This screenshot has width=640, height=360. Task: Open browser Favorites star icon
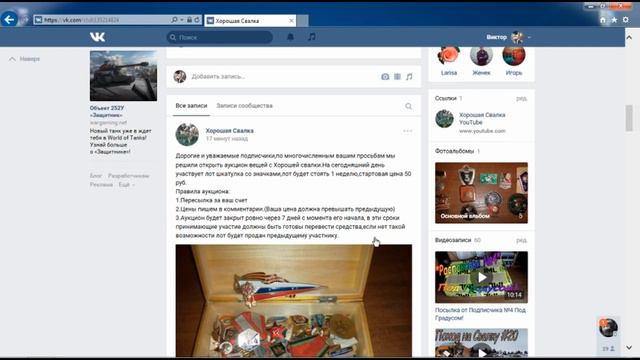(614, 20)
